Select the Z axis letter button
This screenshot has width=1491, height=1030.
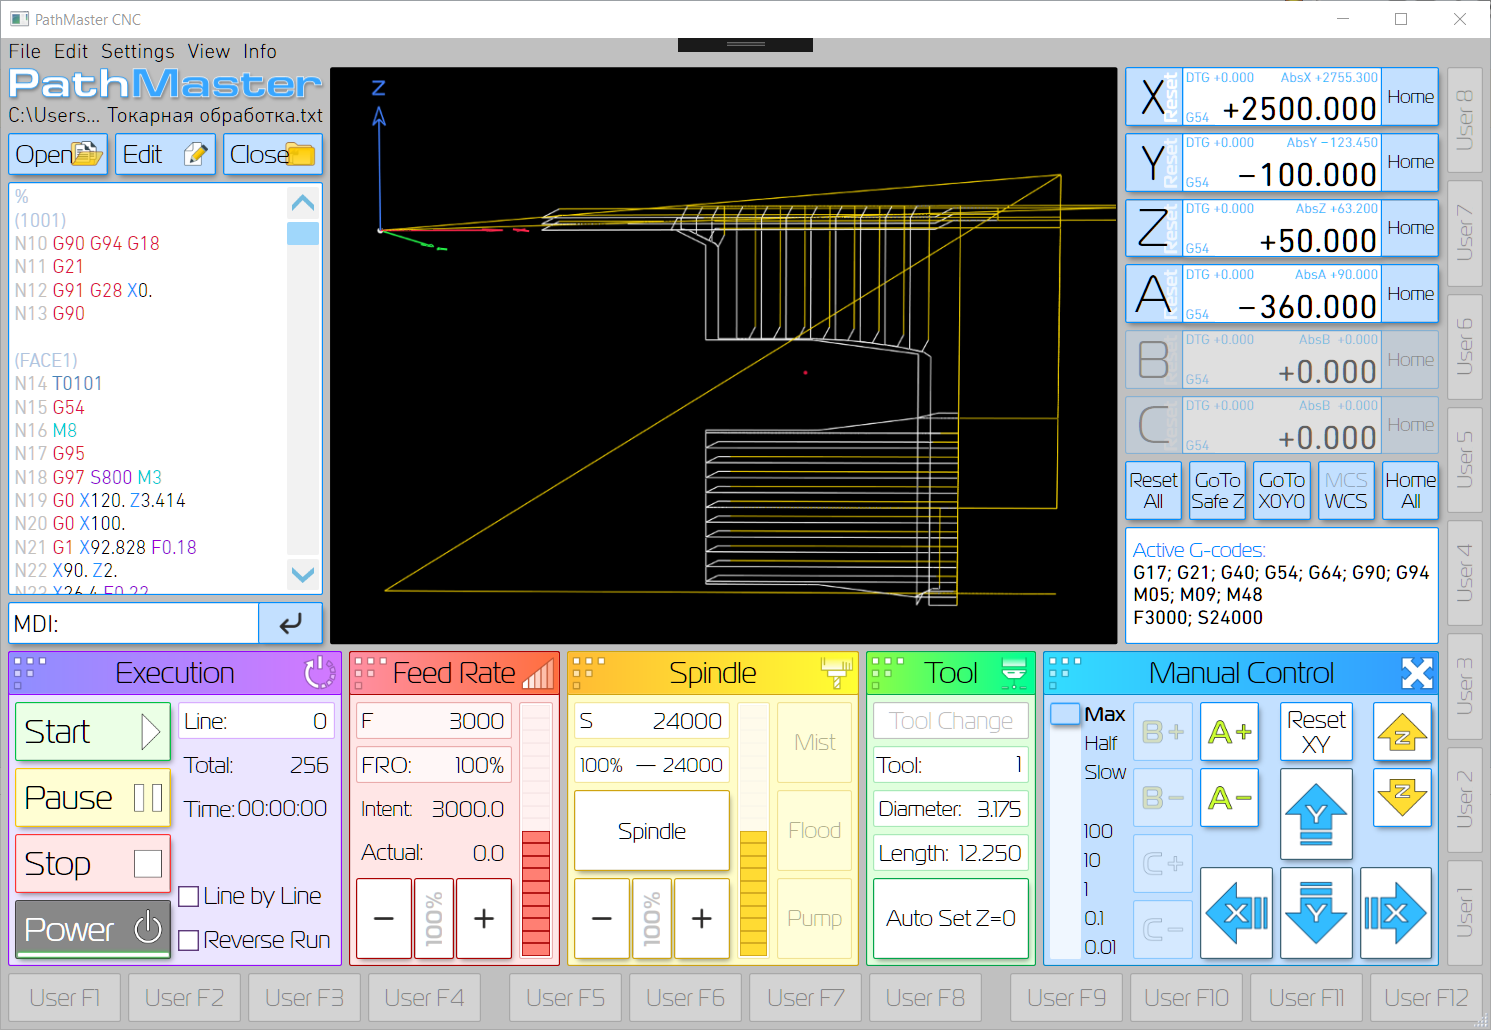1153,228
